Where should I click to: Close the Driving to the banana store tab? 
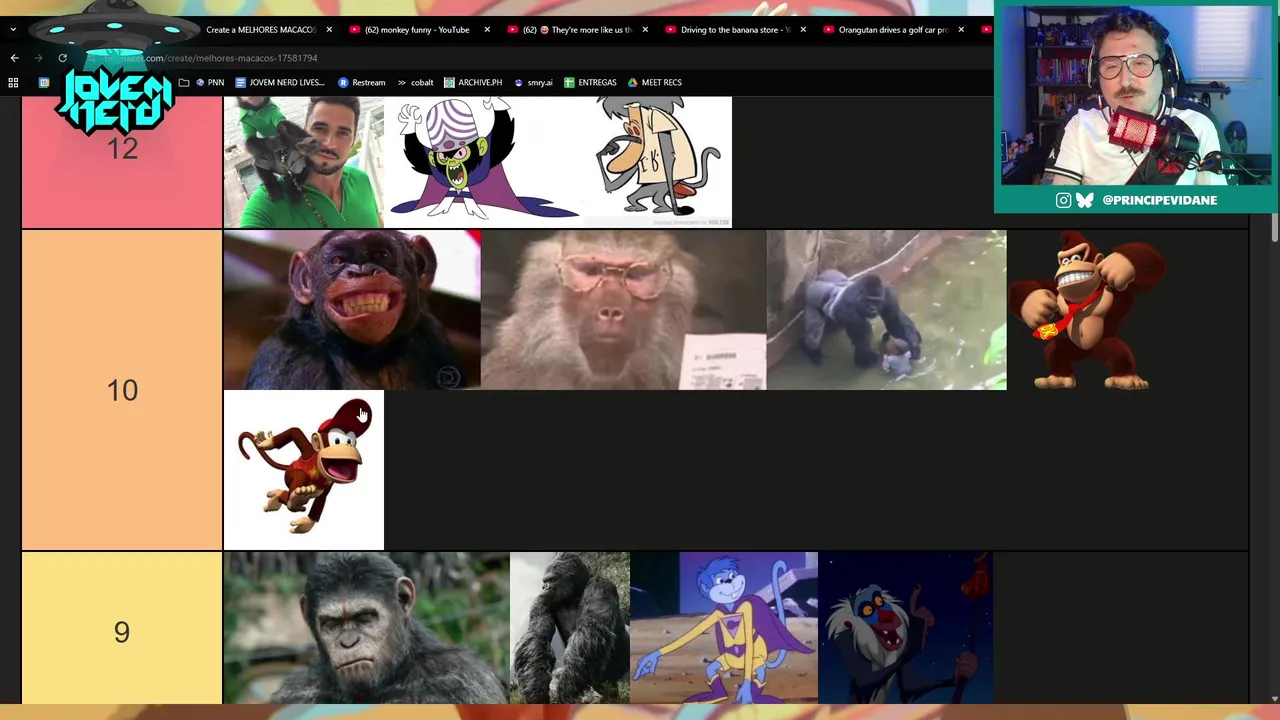point(803,30)
